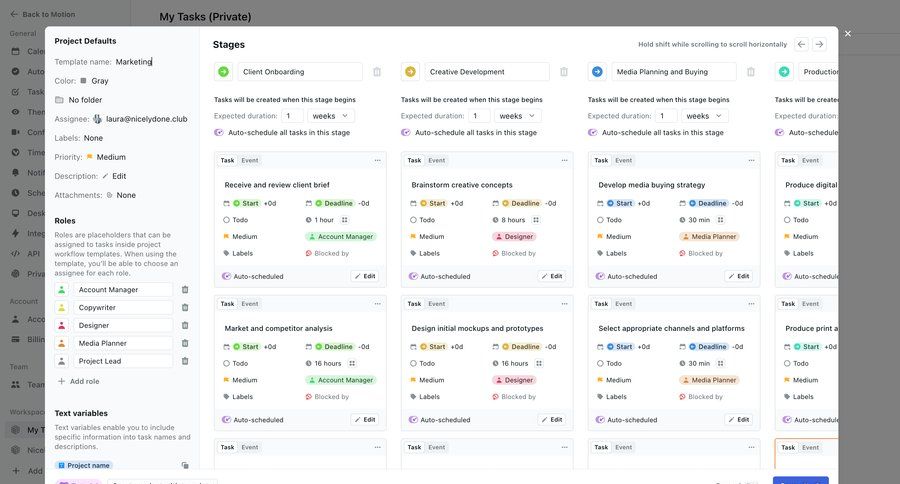
Task: Open options menu for Brainstorm creative concepts
Action: coord(565,160)
